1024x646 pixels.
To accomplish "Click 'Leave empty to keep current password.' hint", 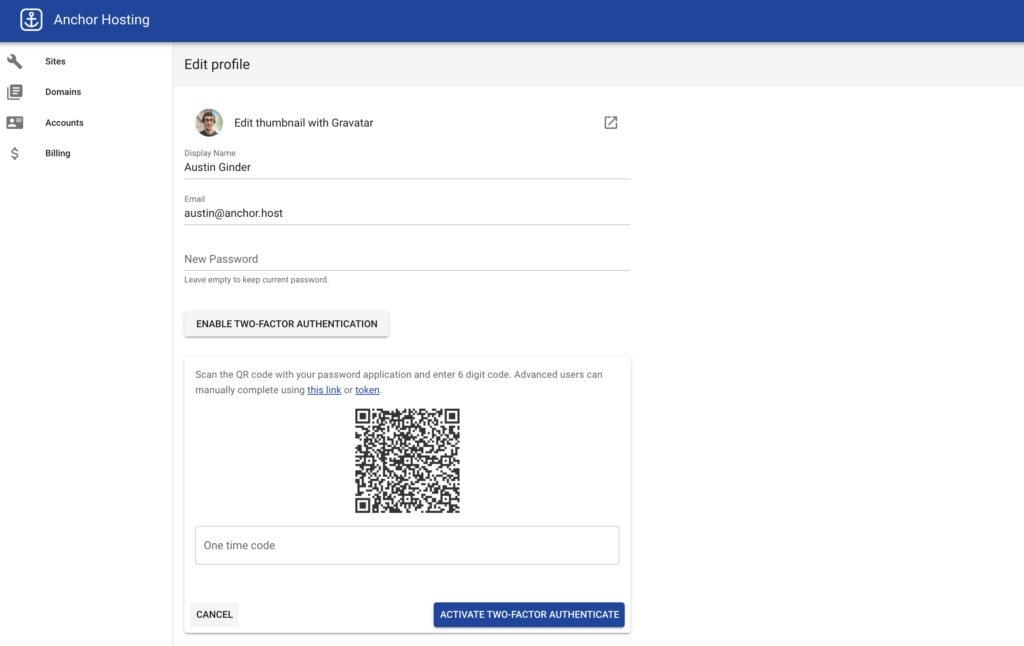I will (x=256, y=280).
